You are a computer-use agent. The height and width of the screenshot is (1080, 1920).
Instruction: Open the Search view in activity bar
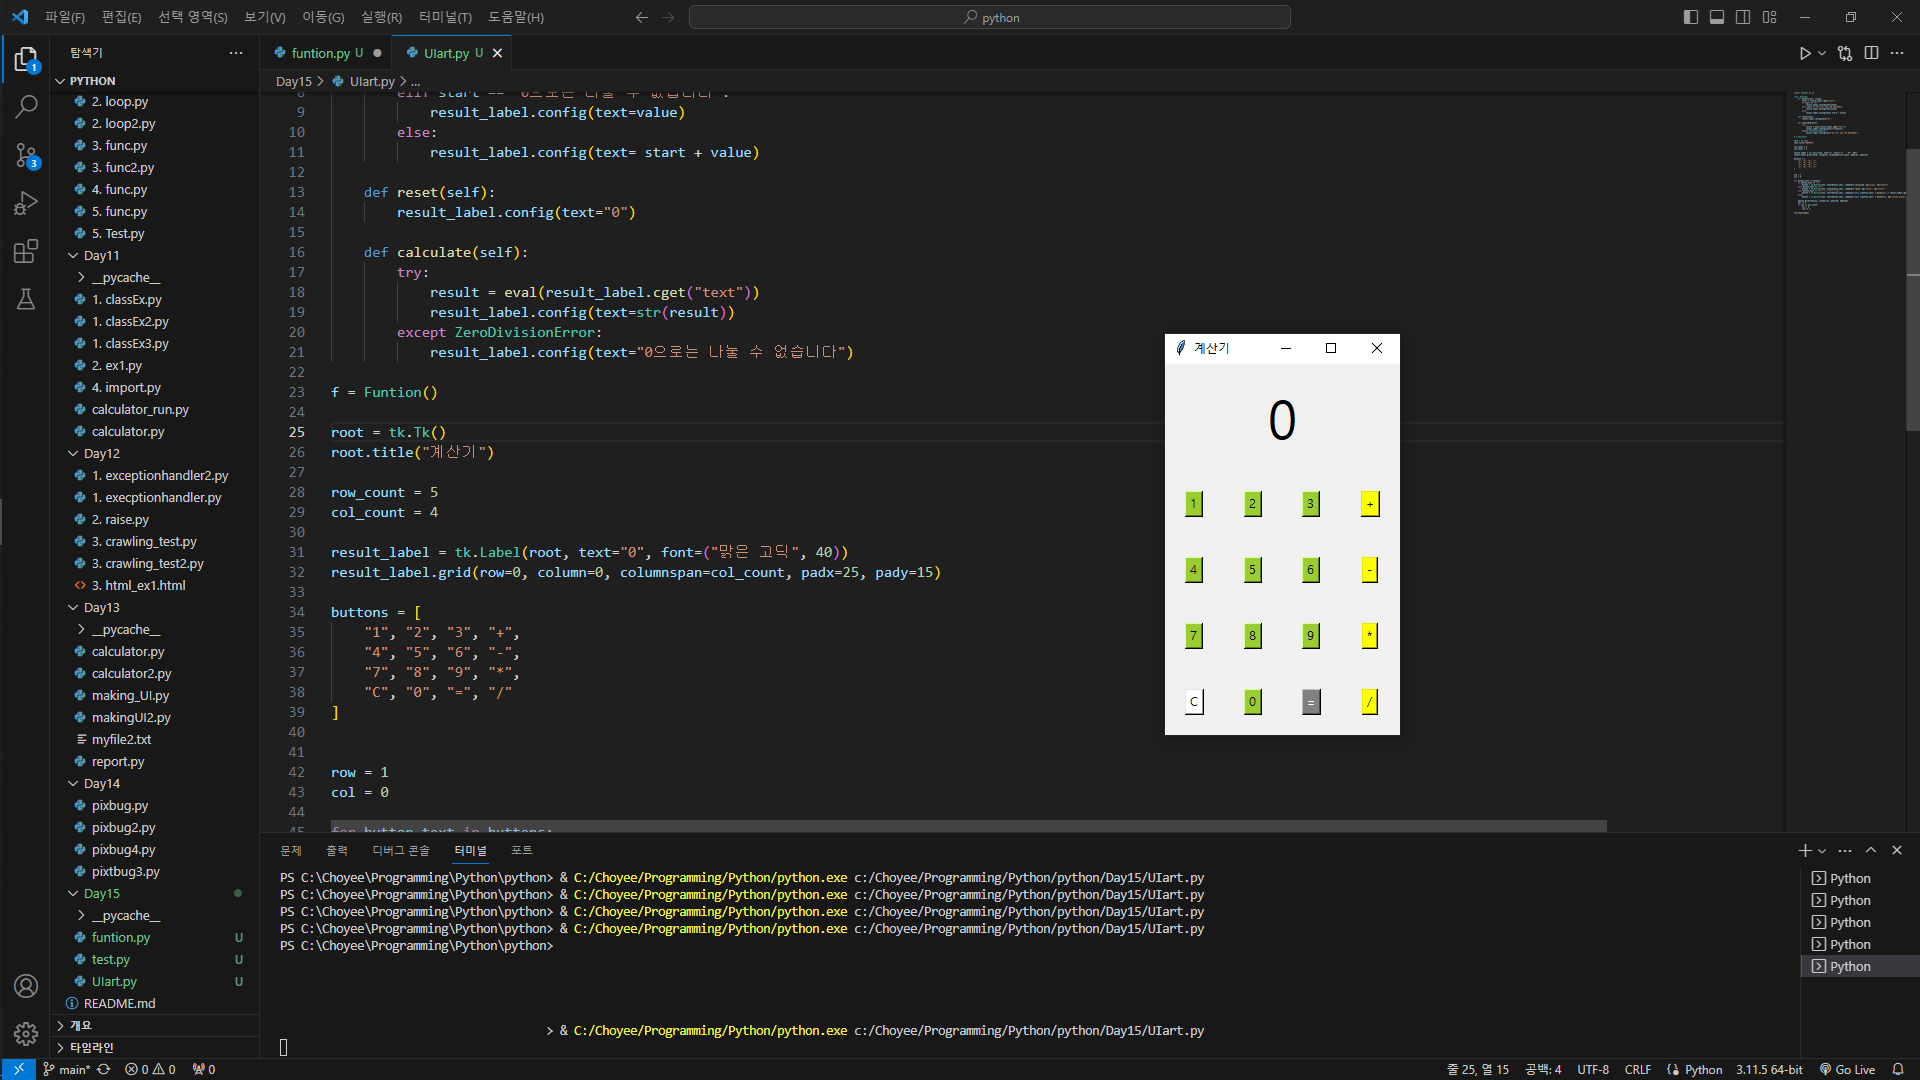[x=26, y=106]
